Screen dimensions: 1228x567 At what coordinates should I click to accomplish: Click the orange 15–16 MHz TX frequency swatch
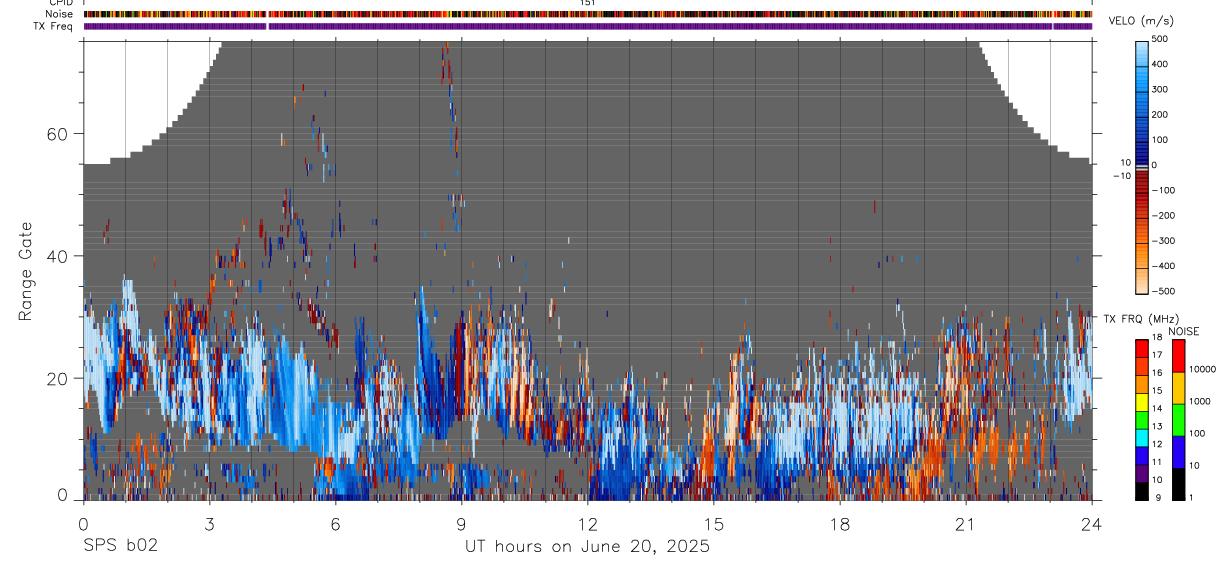click(x=1141, y=383)
